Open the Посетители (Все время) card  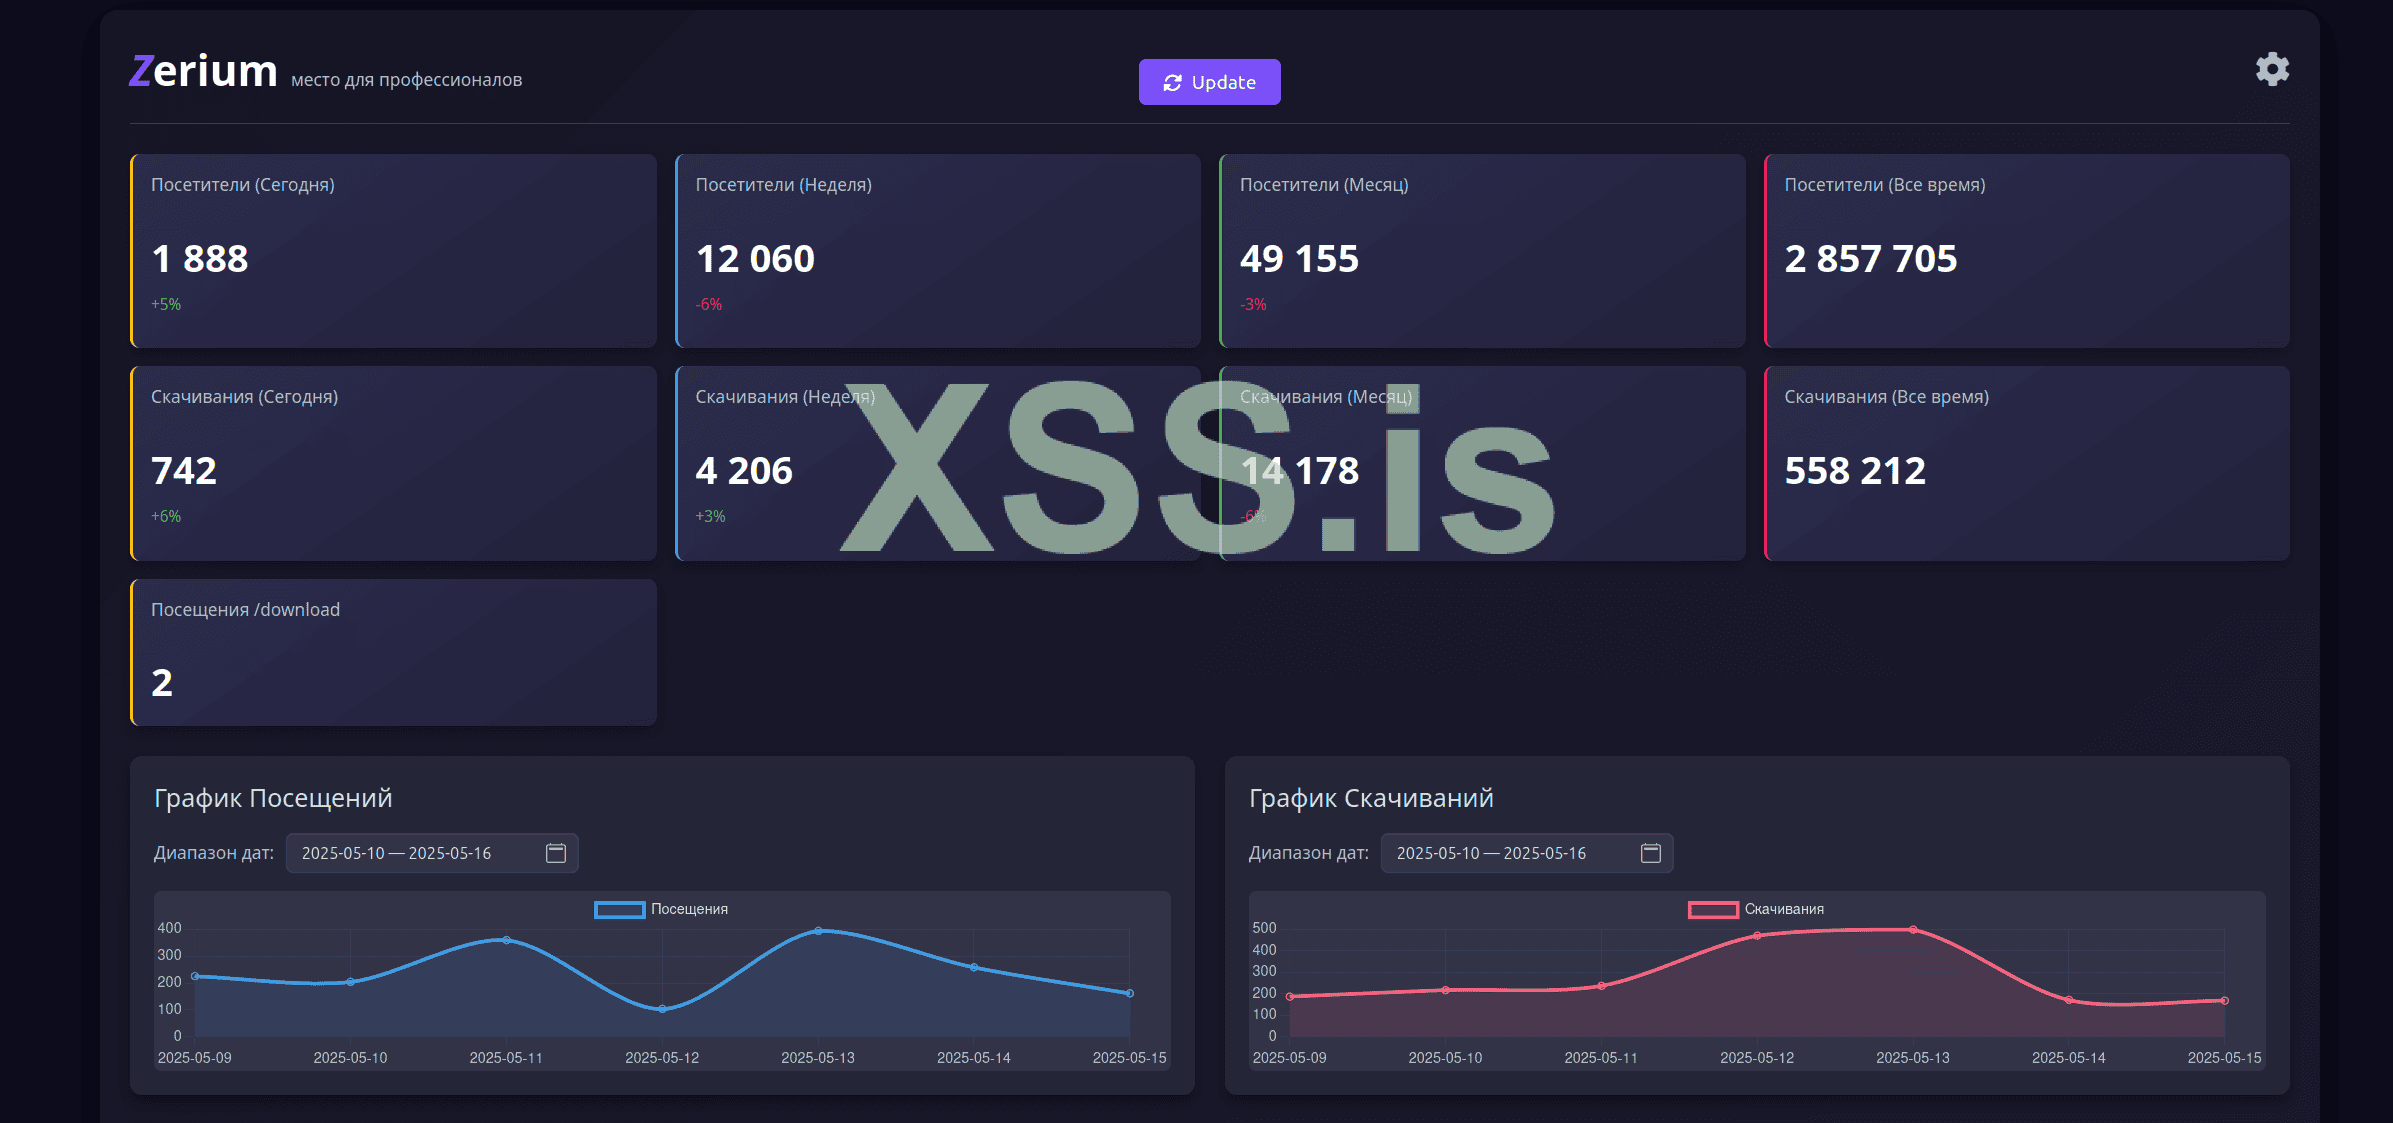[2026, 250]
